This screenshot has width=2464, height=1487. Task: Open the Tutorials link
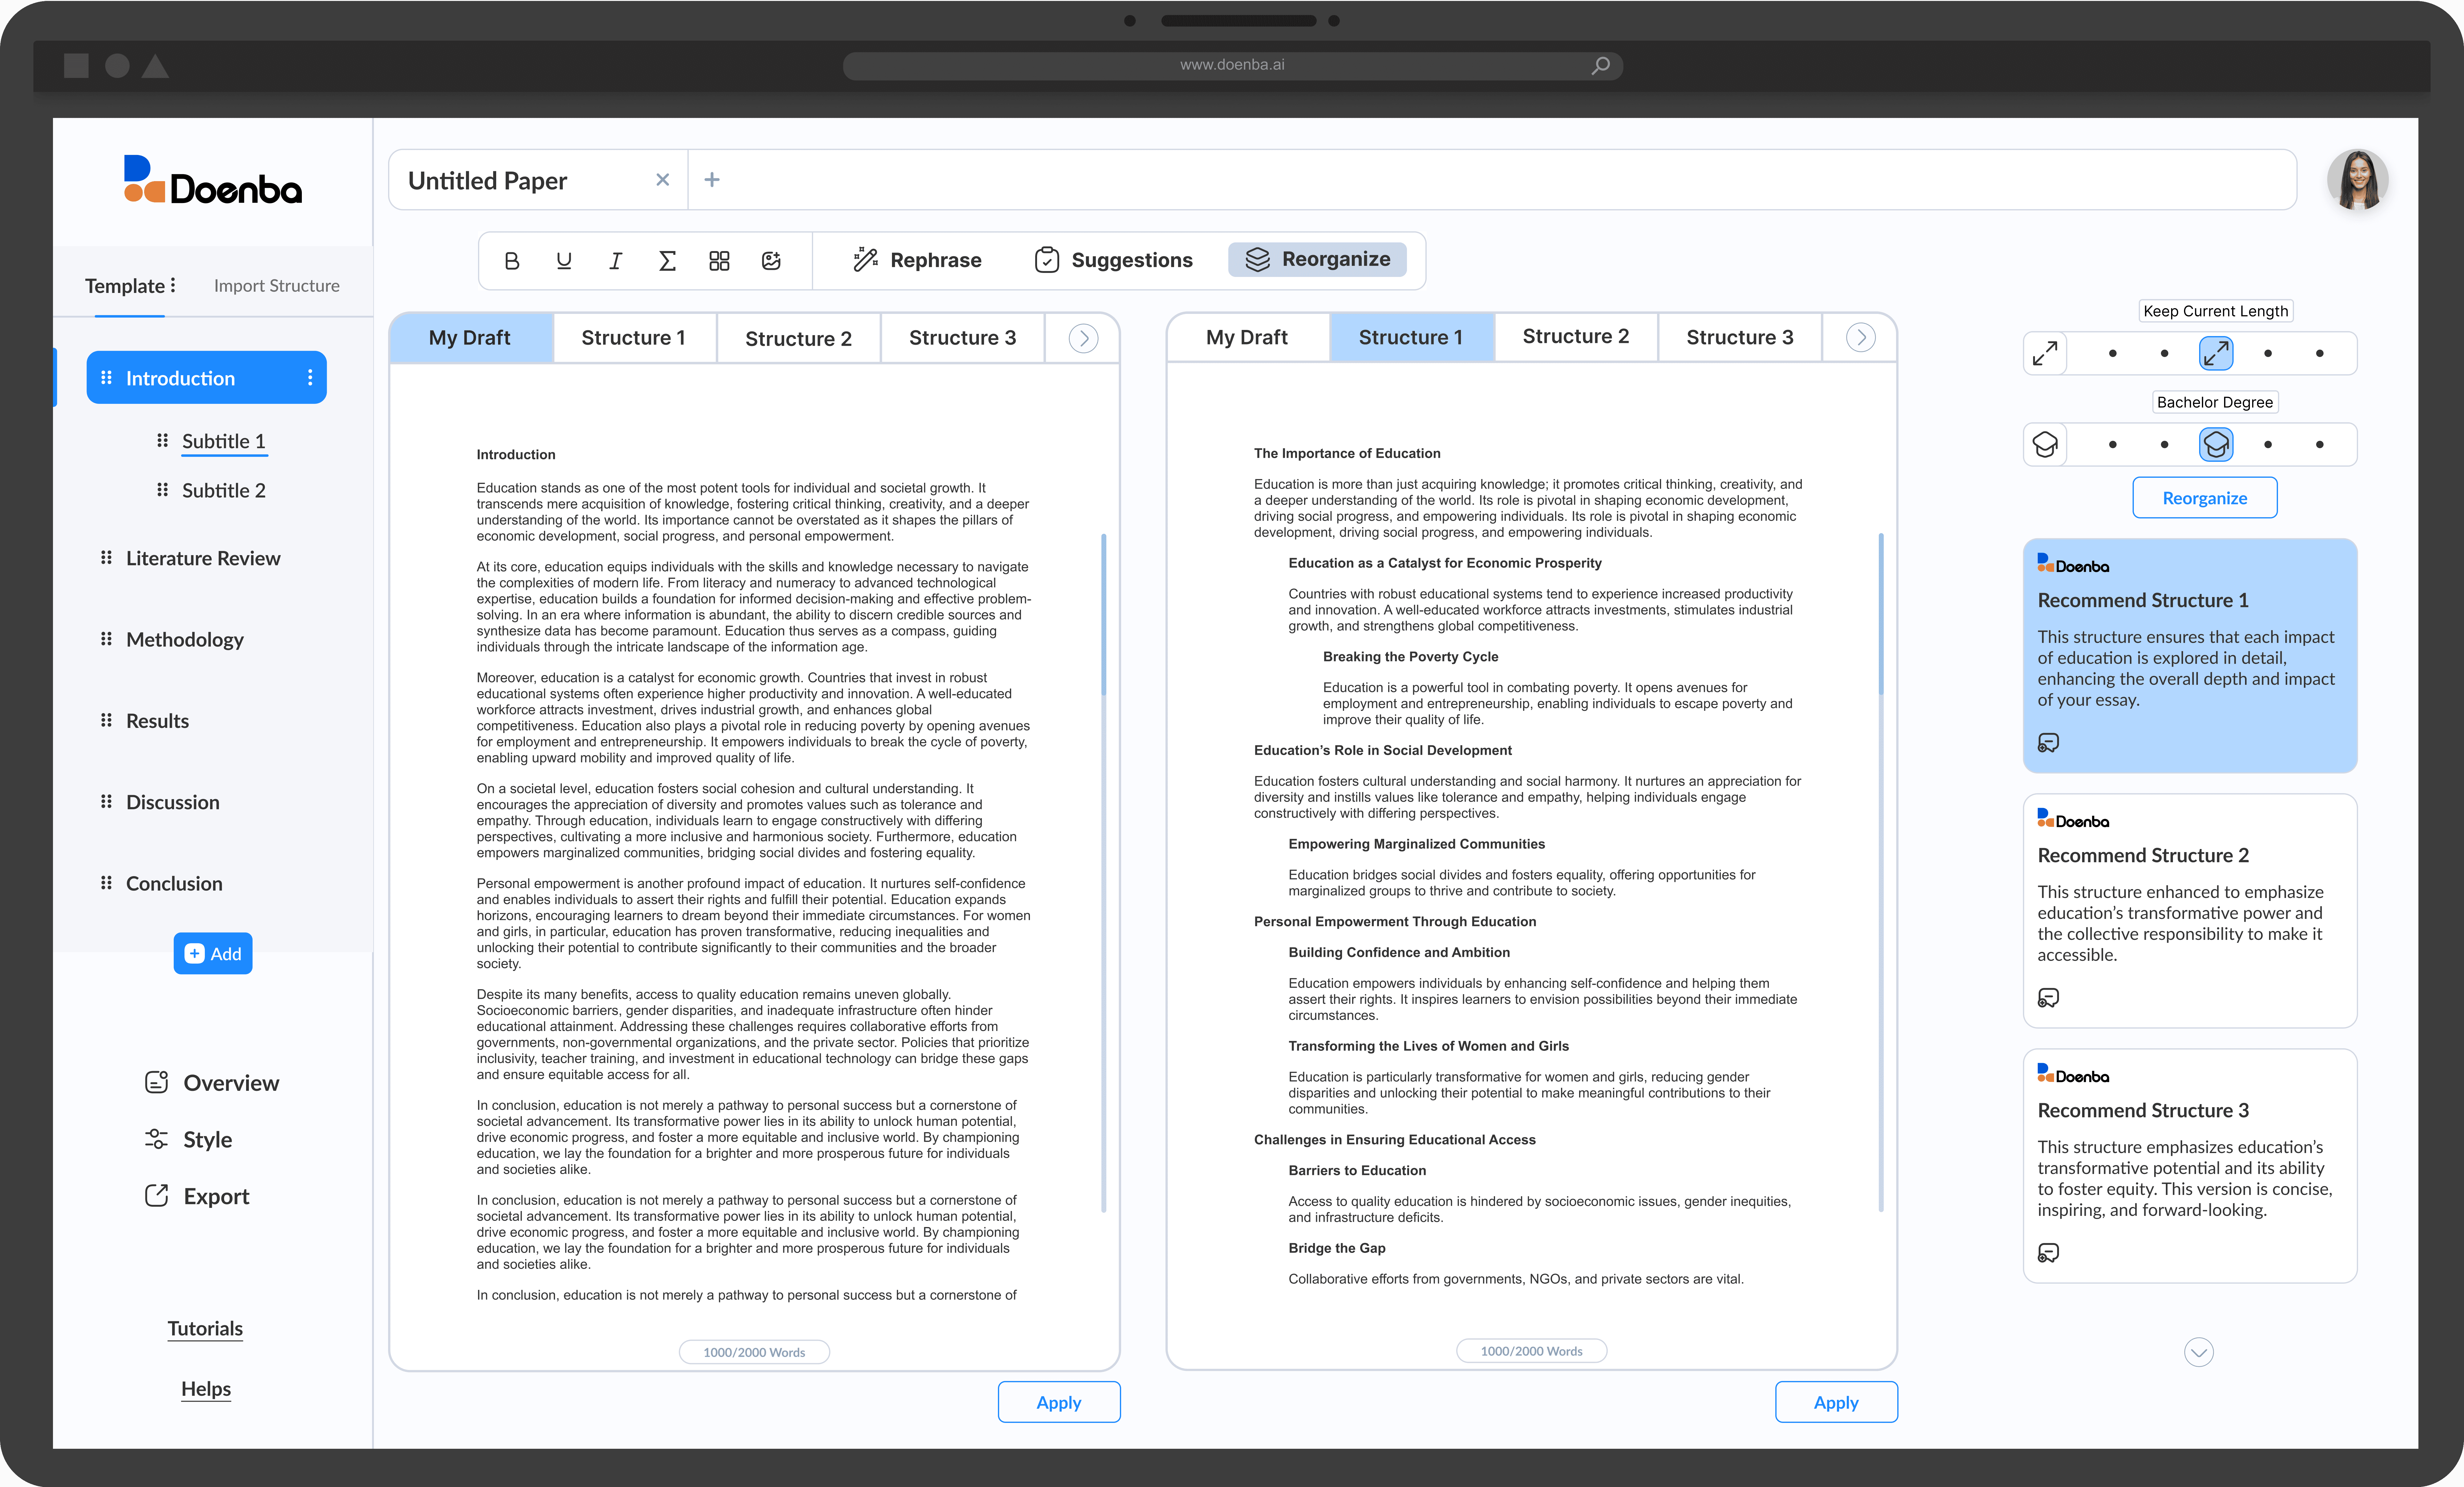point(205,1329)
